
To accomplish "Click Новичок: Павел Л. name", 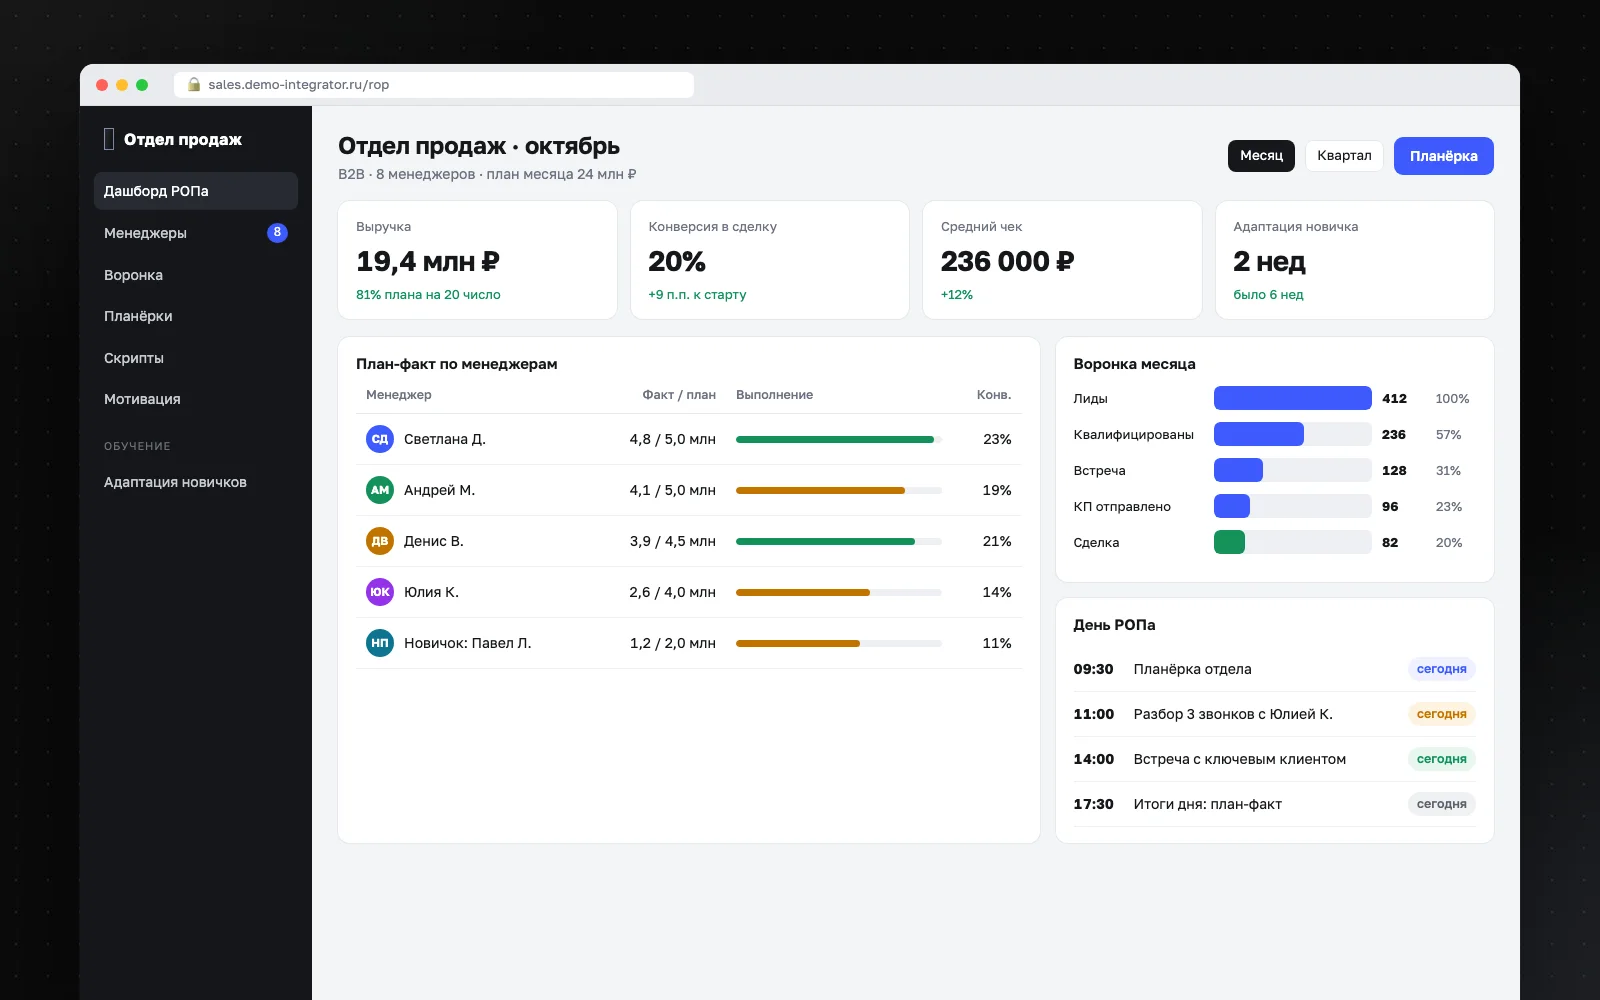I will point(467,643).
